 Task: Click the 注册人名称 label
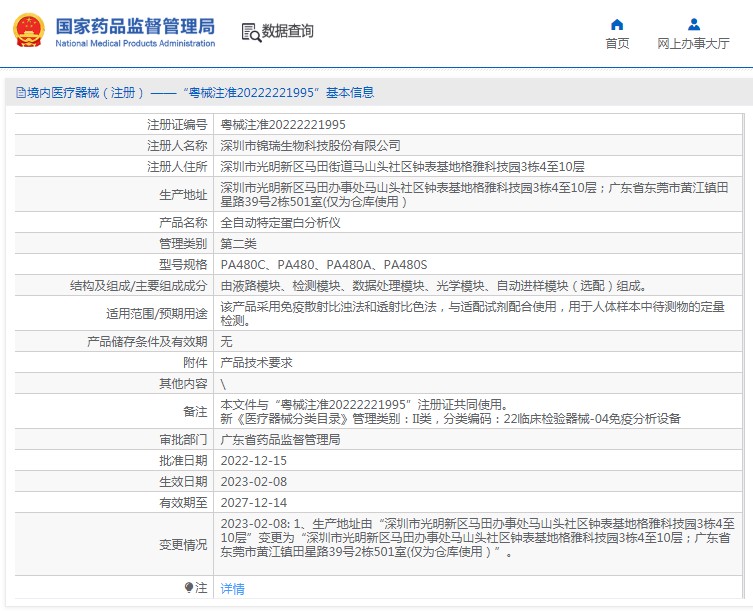pyautogui.click(x=177, y=146)
